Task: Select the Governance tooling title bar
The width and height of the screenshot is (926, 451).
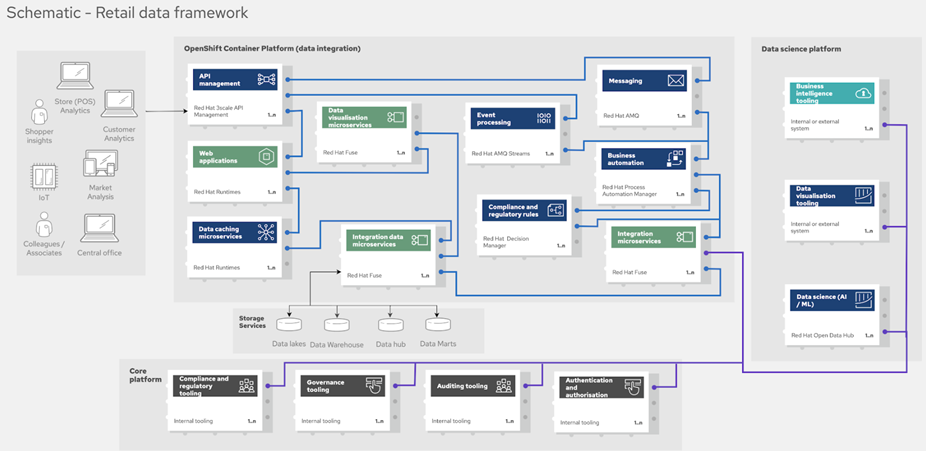Action: click(x=342, y=386)
